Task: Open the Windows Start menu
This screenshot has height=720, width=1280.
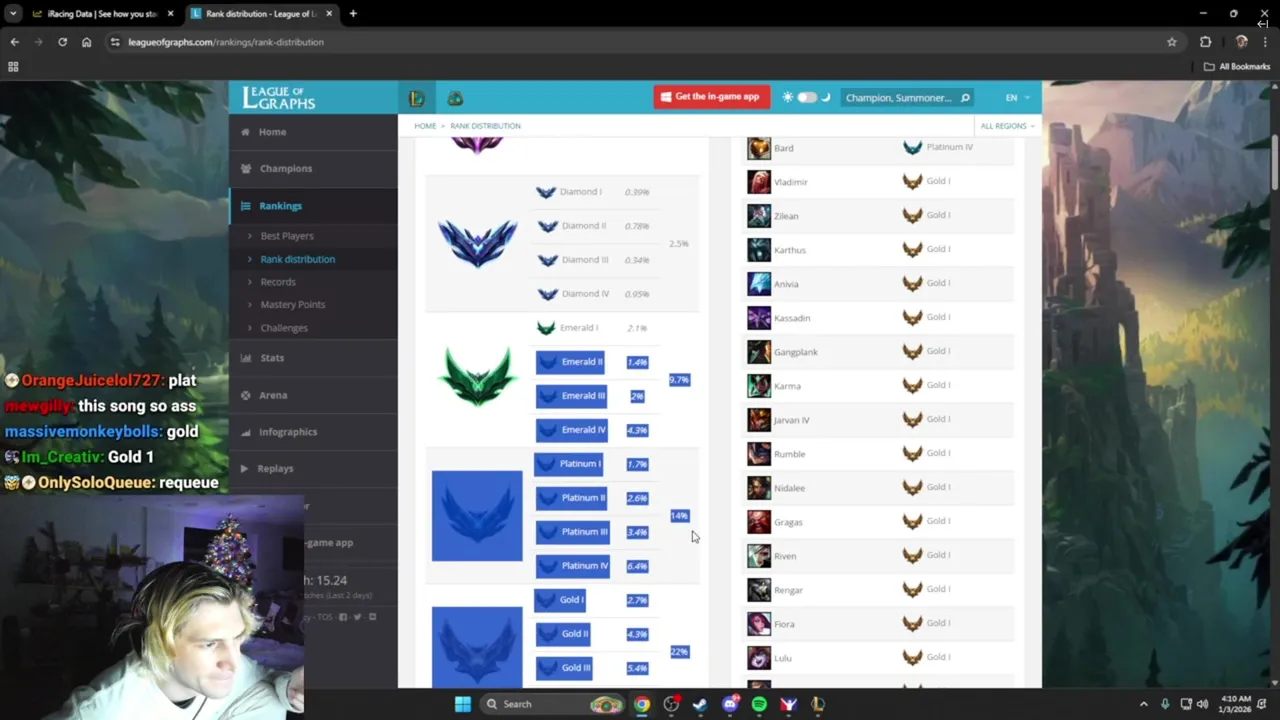Action: coord(462,704)
